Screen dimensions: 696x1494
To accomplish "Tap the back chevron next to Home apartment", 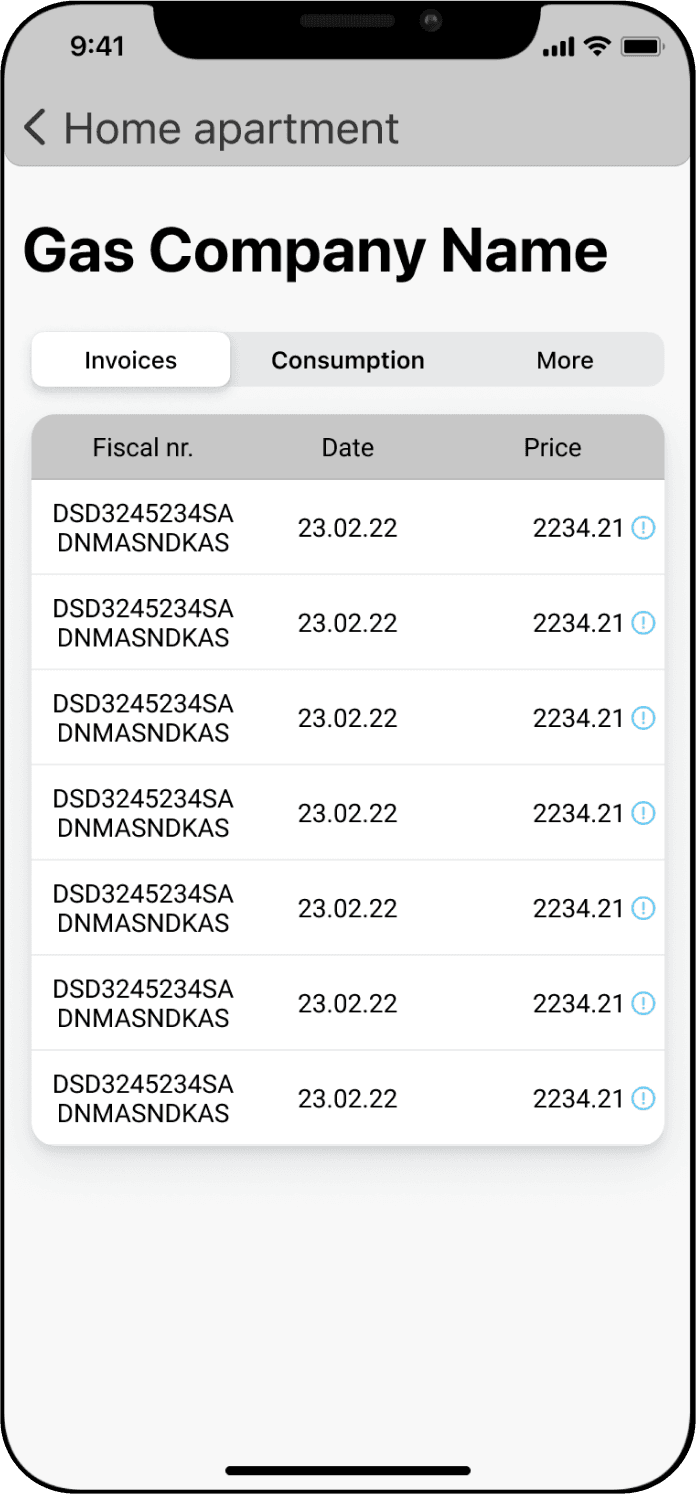I will (35, 128).
